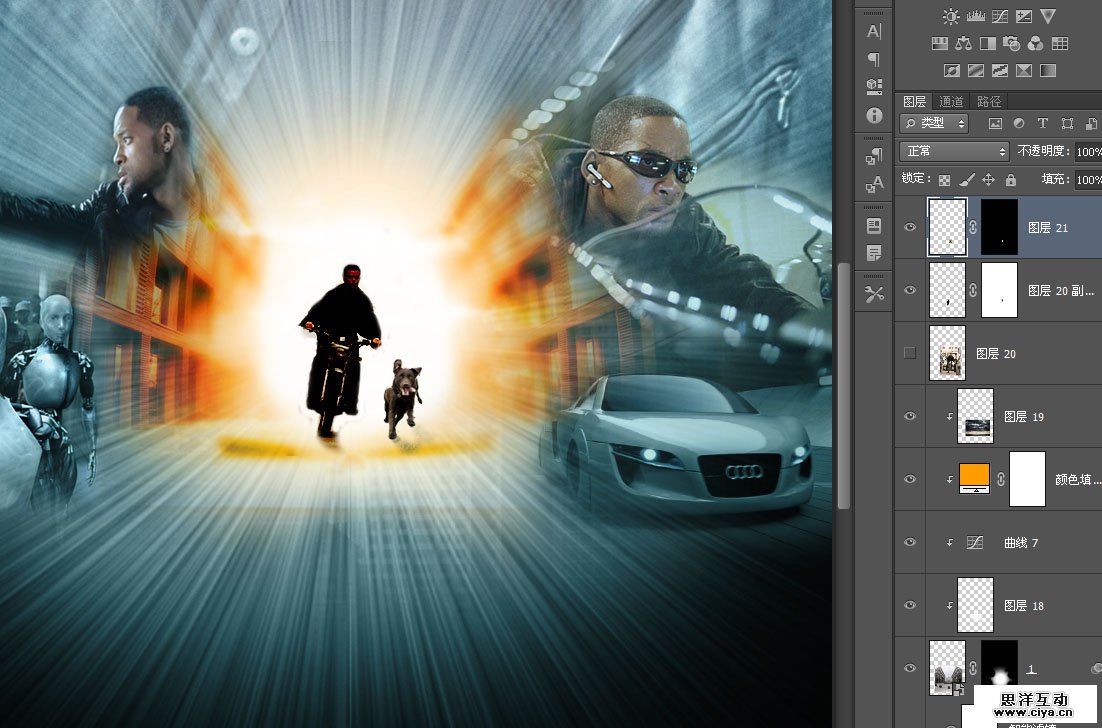Click the 曲线 7 curves layer icon
Viewport: 1102px width, 728px height.
point(975,542)
